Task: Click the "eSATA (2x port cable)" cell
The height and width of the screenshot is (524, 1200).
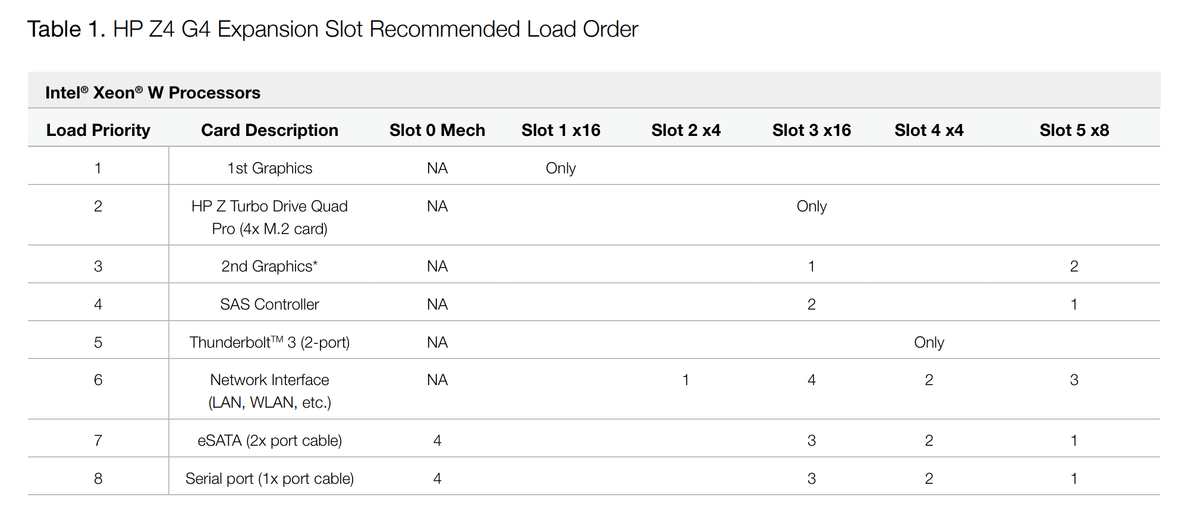Action: 269,440
